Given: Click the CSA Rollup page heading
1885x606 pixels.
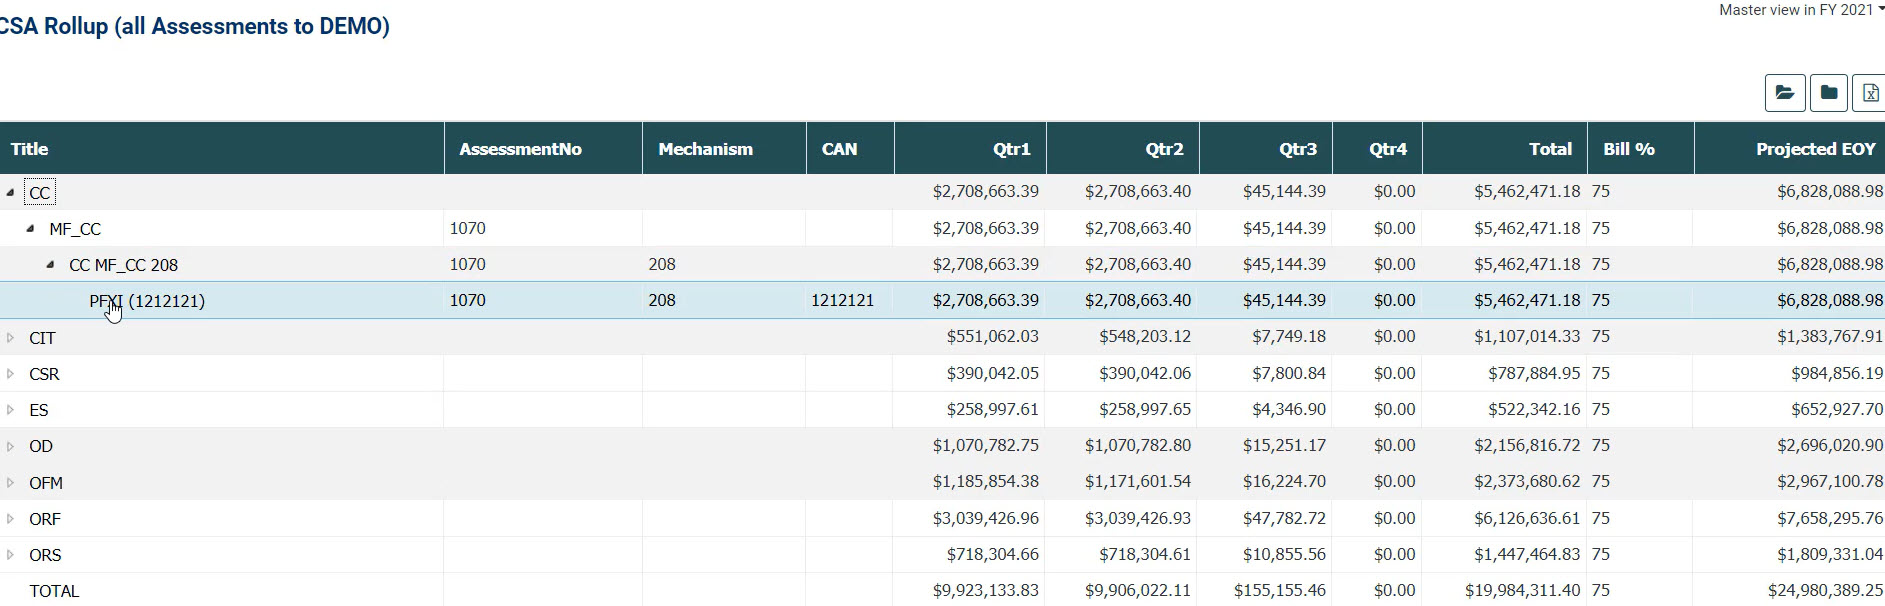Looking at the screenshot, I should coord(195,26).
